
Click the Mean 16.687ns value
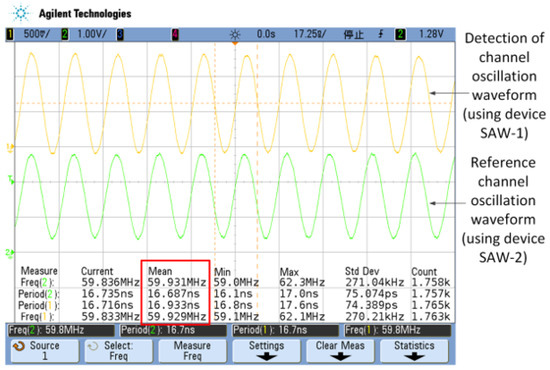173,294
